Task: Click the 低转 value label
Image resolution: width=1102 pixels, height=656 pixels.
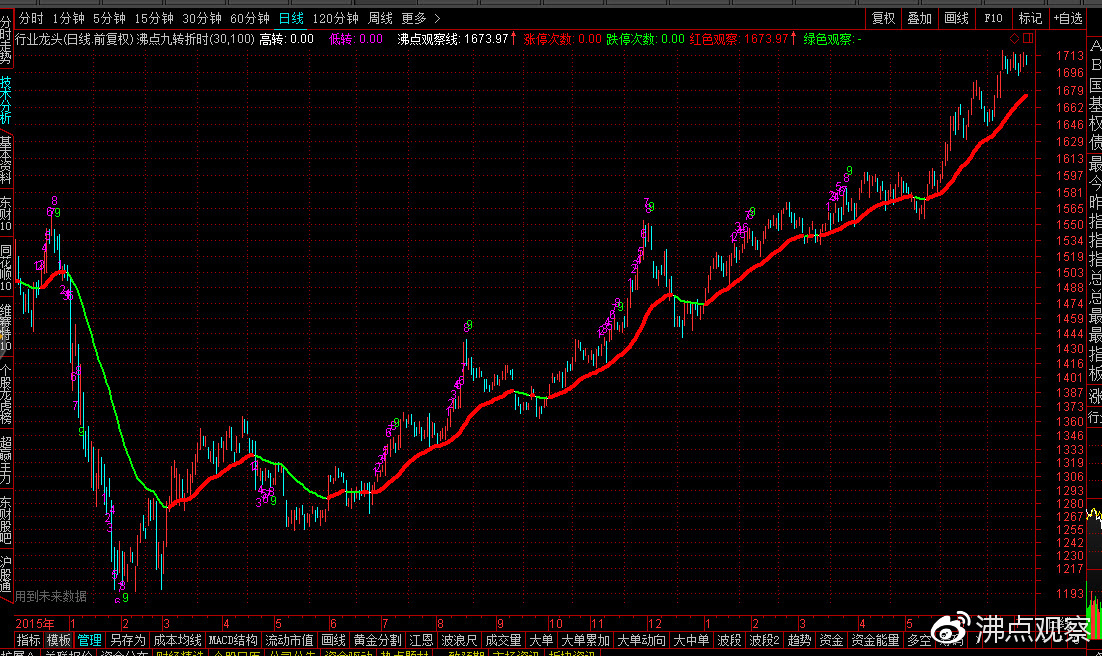Action: (356, 39)
